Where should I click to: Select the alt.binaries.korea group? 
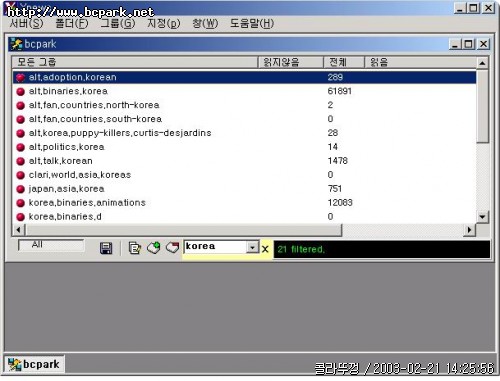[x=68, y=91]
